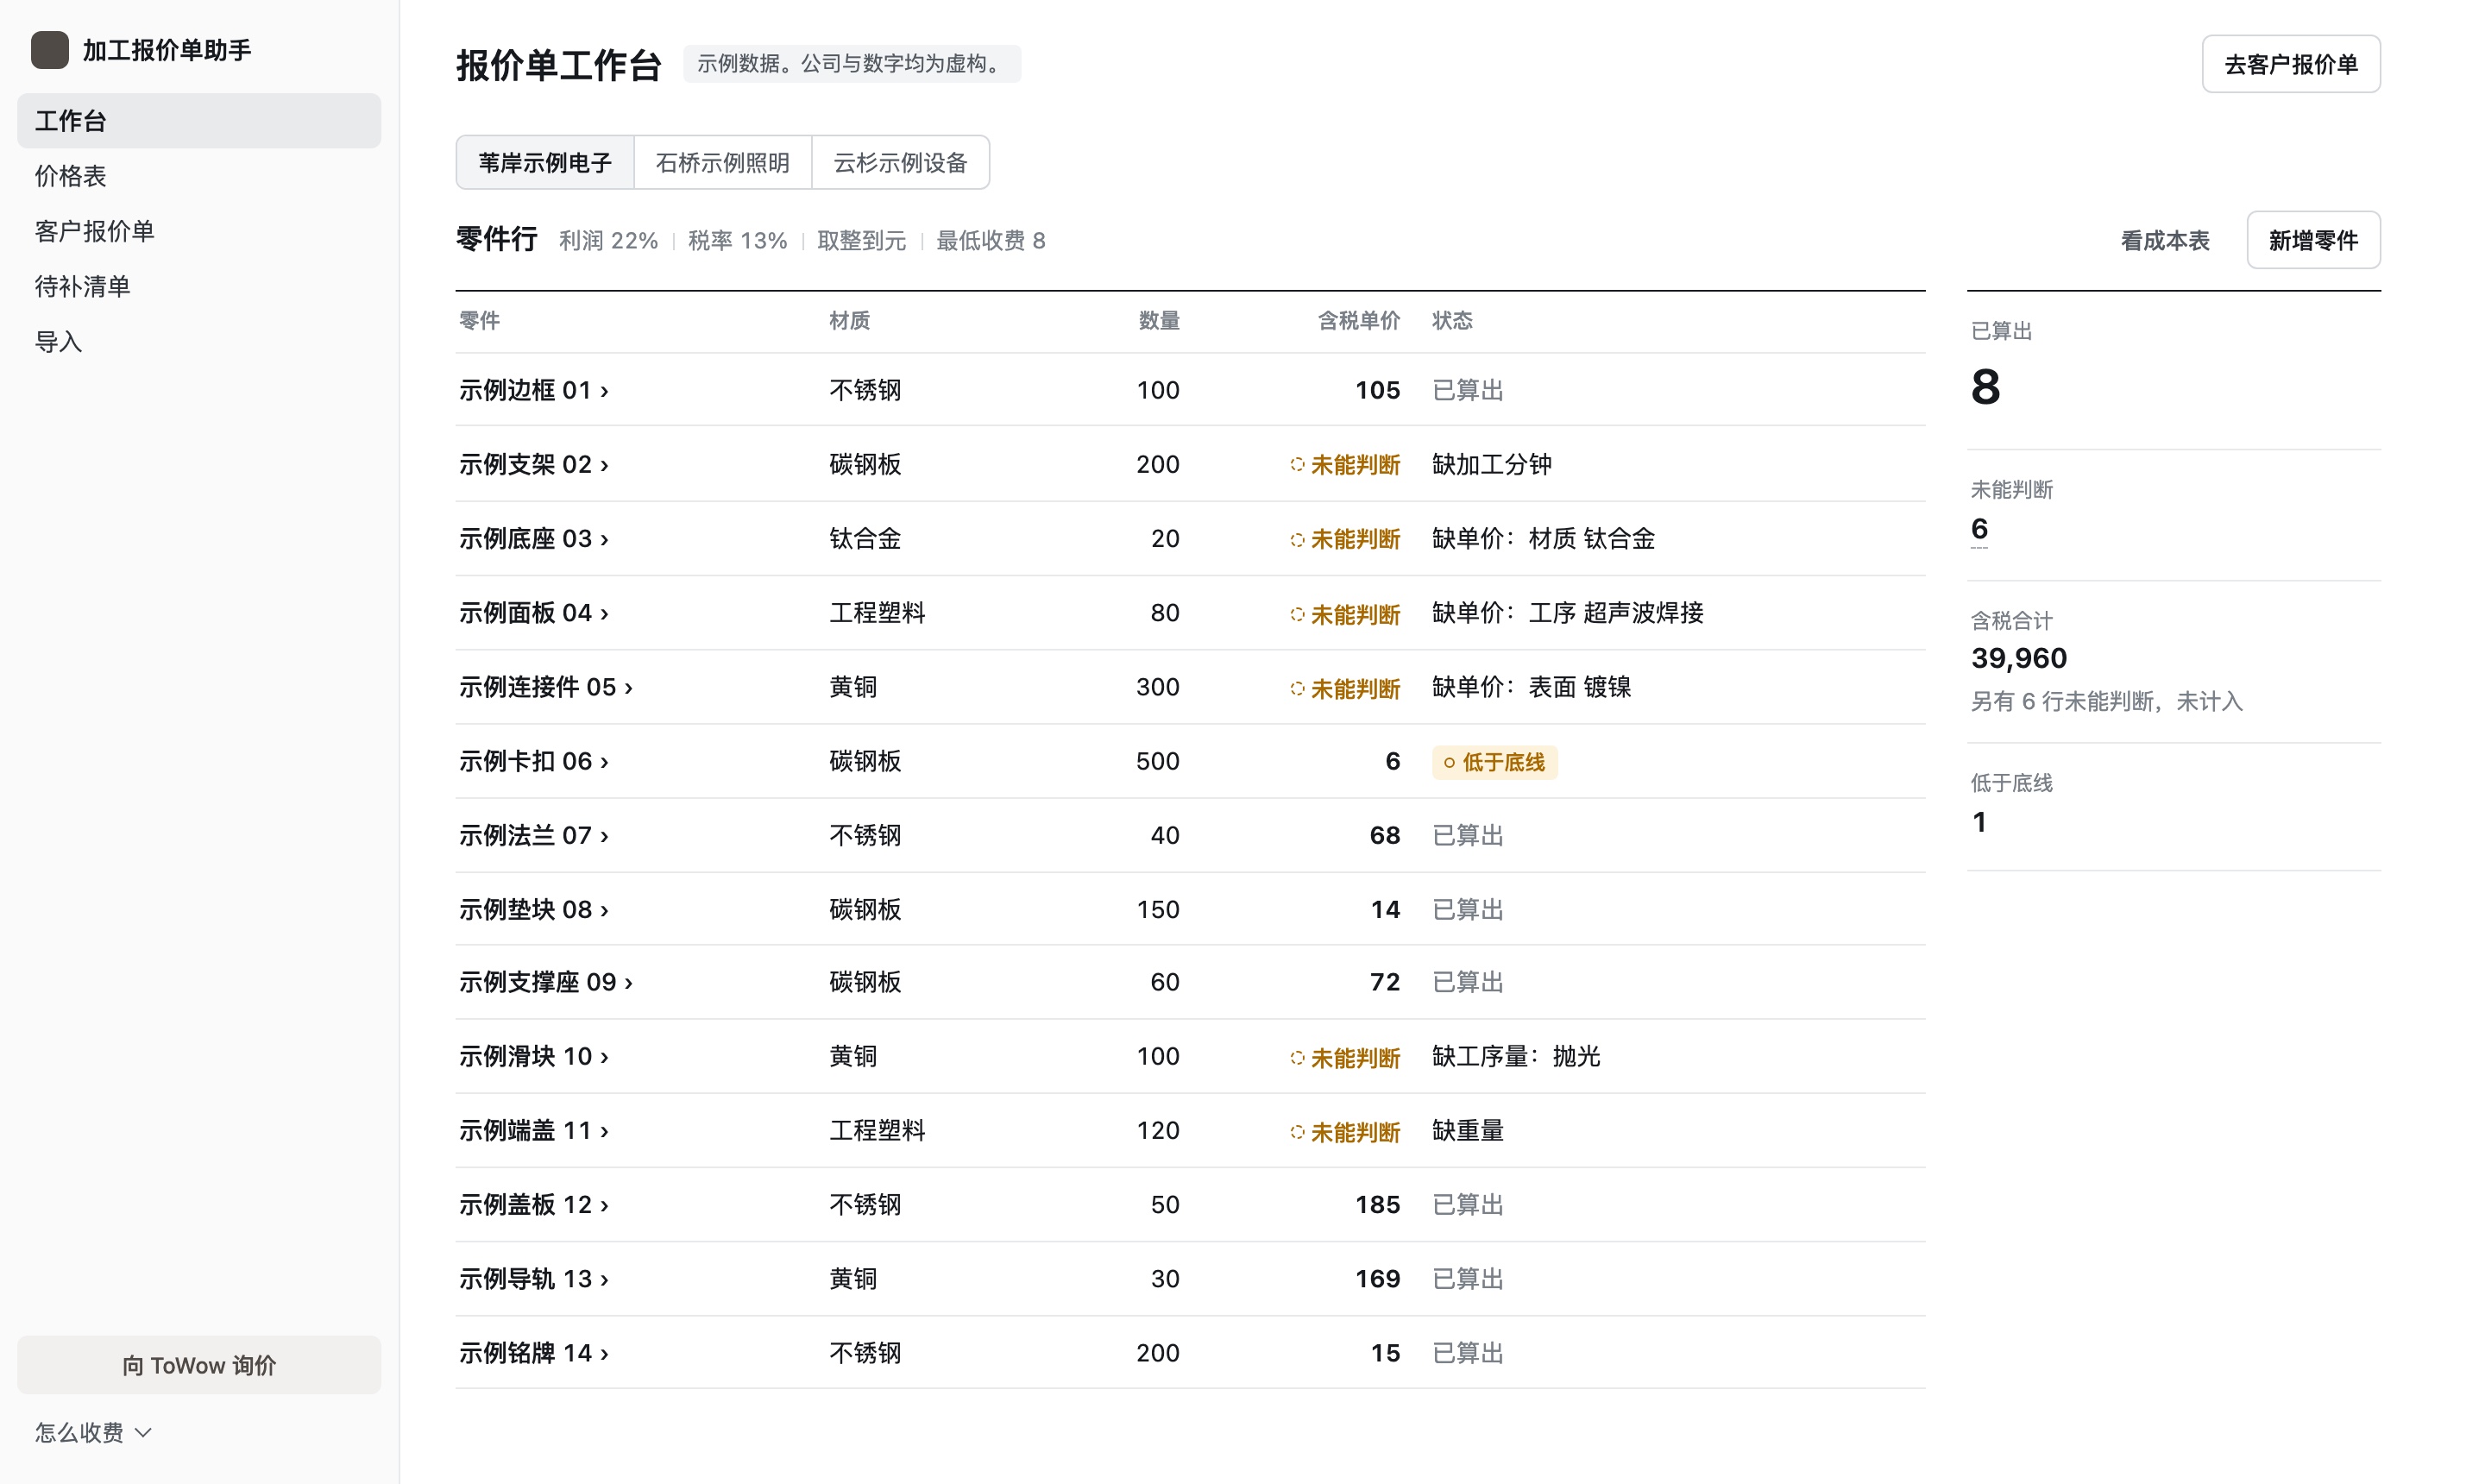This screenshot has width=2485, height=1484.
Task: Click status text 缺工序量：抛光
Action: coord(1516,1056)
